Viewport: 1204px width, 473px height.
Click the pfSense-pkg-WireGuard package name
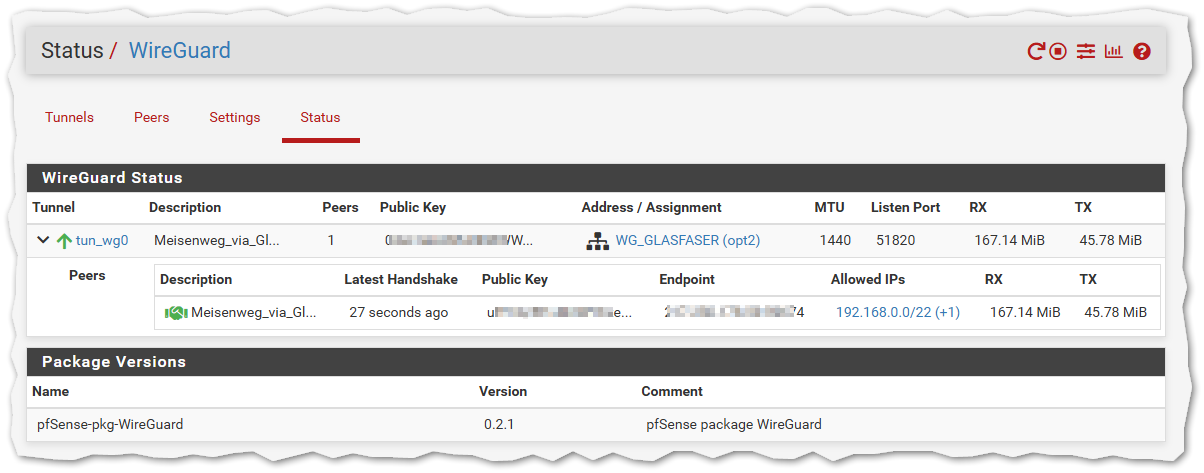pos(110,424)
